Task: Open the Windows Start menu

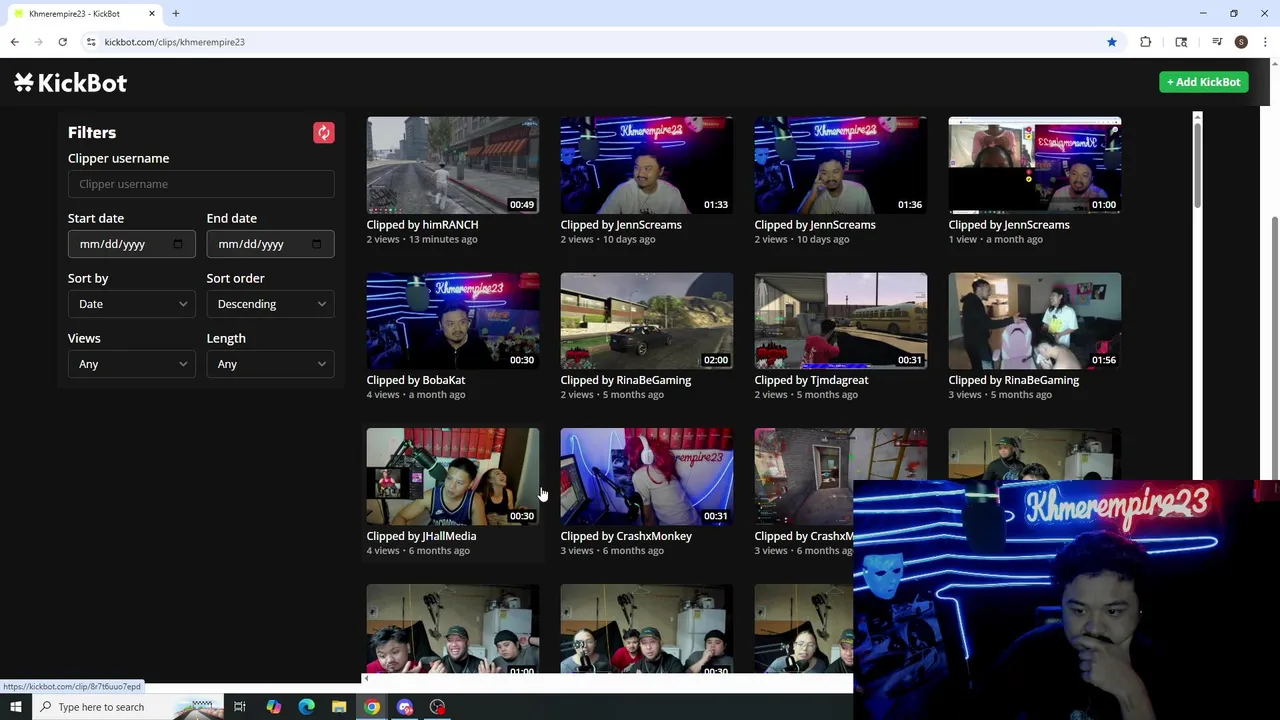Action: tap(16, 707)
